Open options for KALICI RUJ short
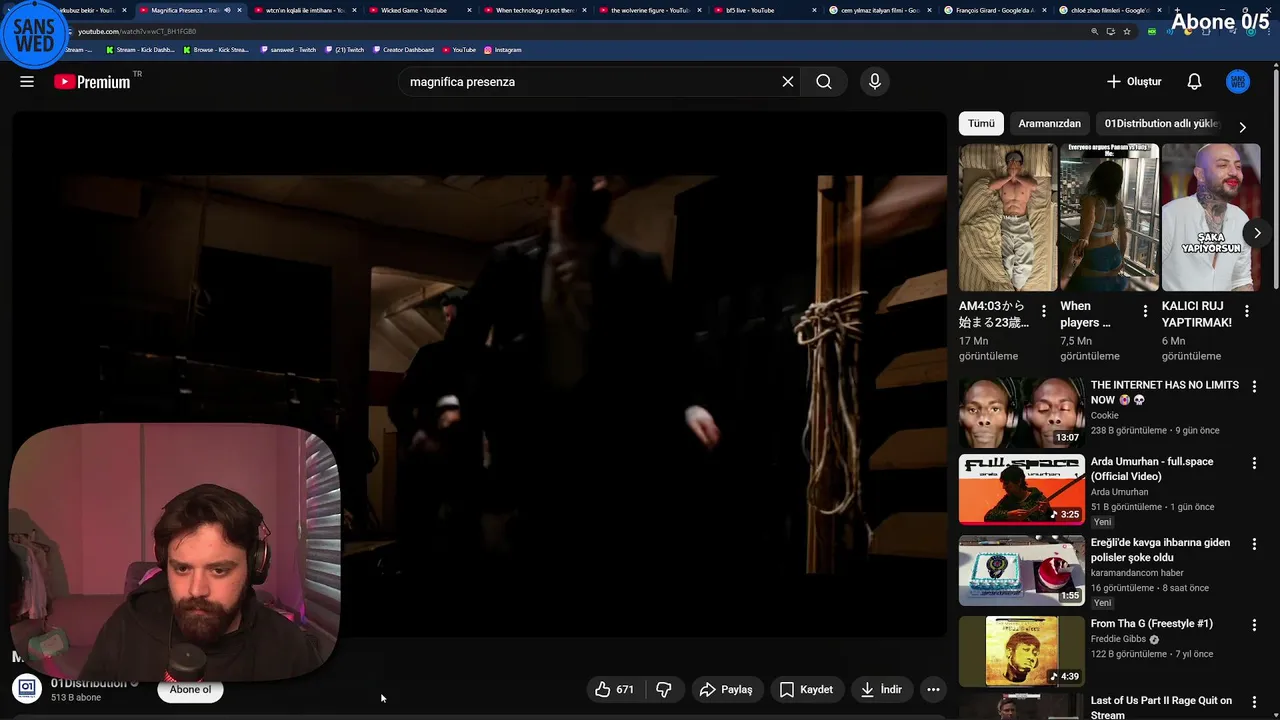This screenshot has height=720, width=1280. [x=1247, y=311]
